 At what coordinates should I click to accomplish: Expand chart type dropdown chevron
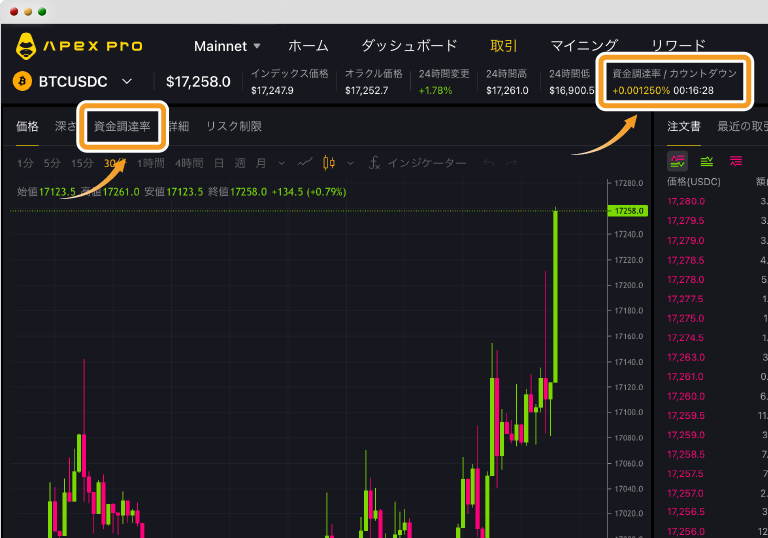(350, 163)
